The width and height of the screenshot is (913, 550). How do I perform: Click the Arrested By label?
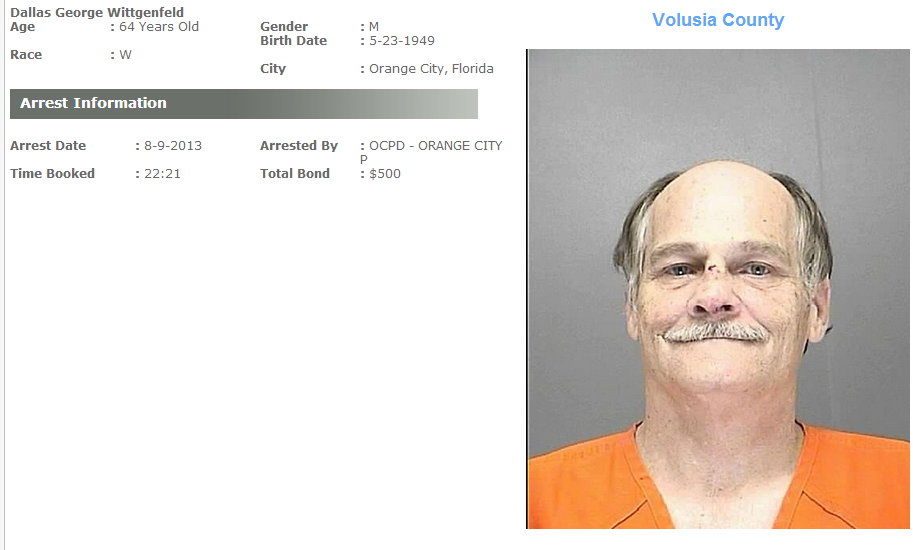click(x=299, y=146)
